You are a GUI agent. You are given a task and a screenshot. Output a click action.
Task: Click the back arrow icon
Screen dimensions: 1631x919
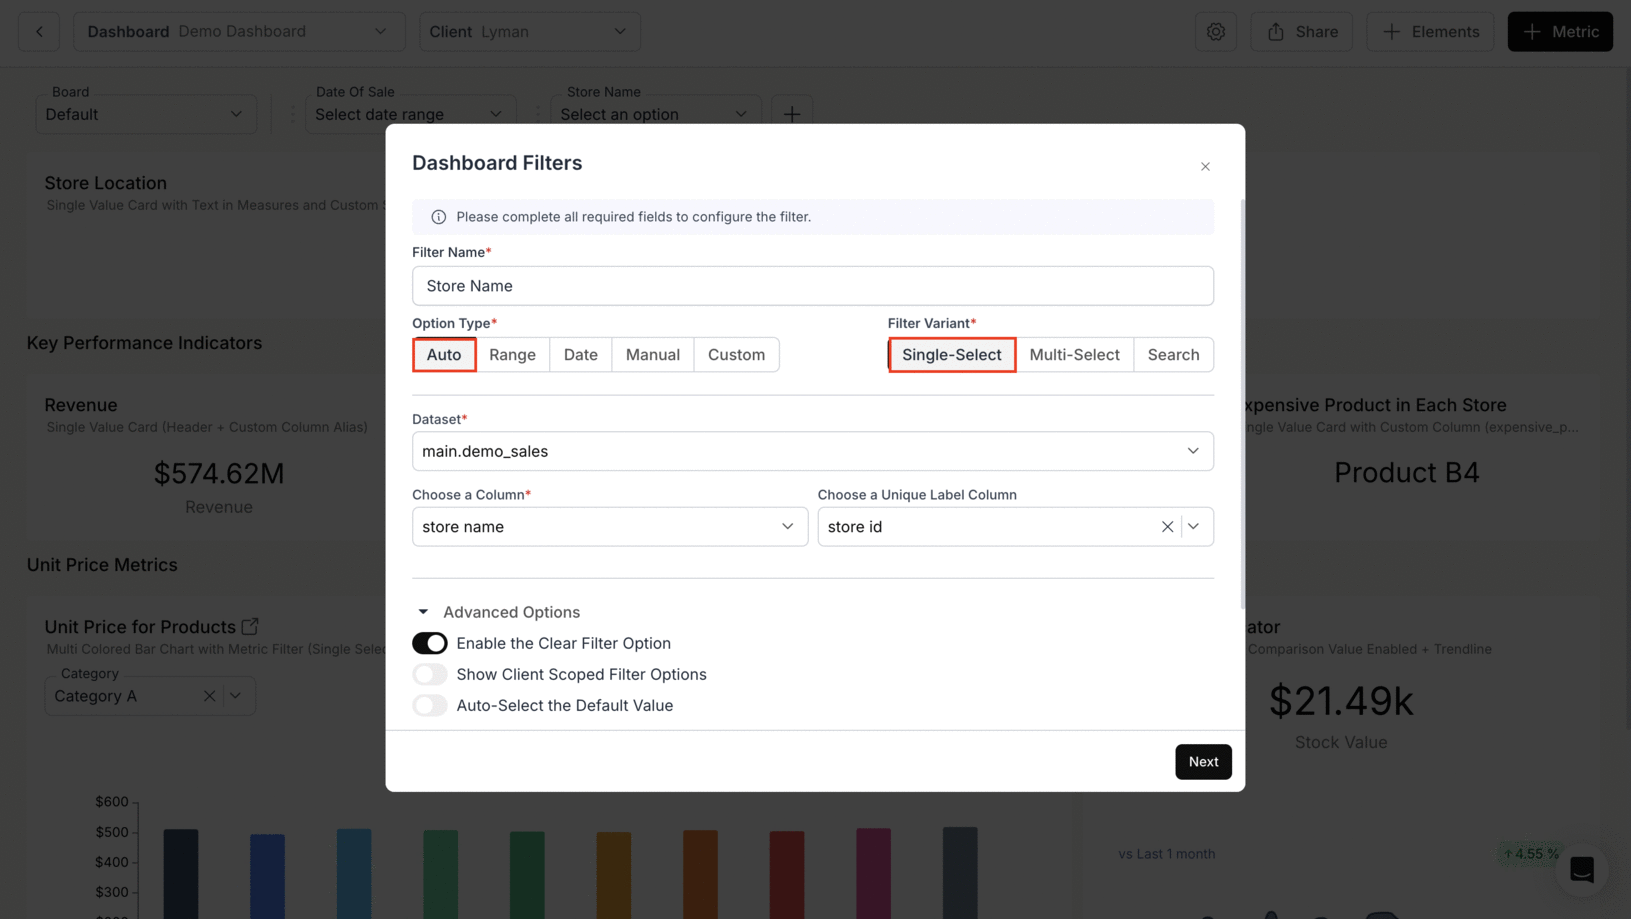39,32
